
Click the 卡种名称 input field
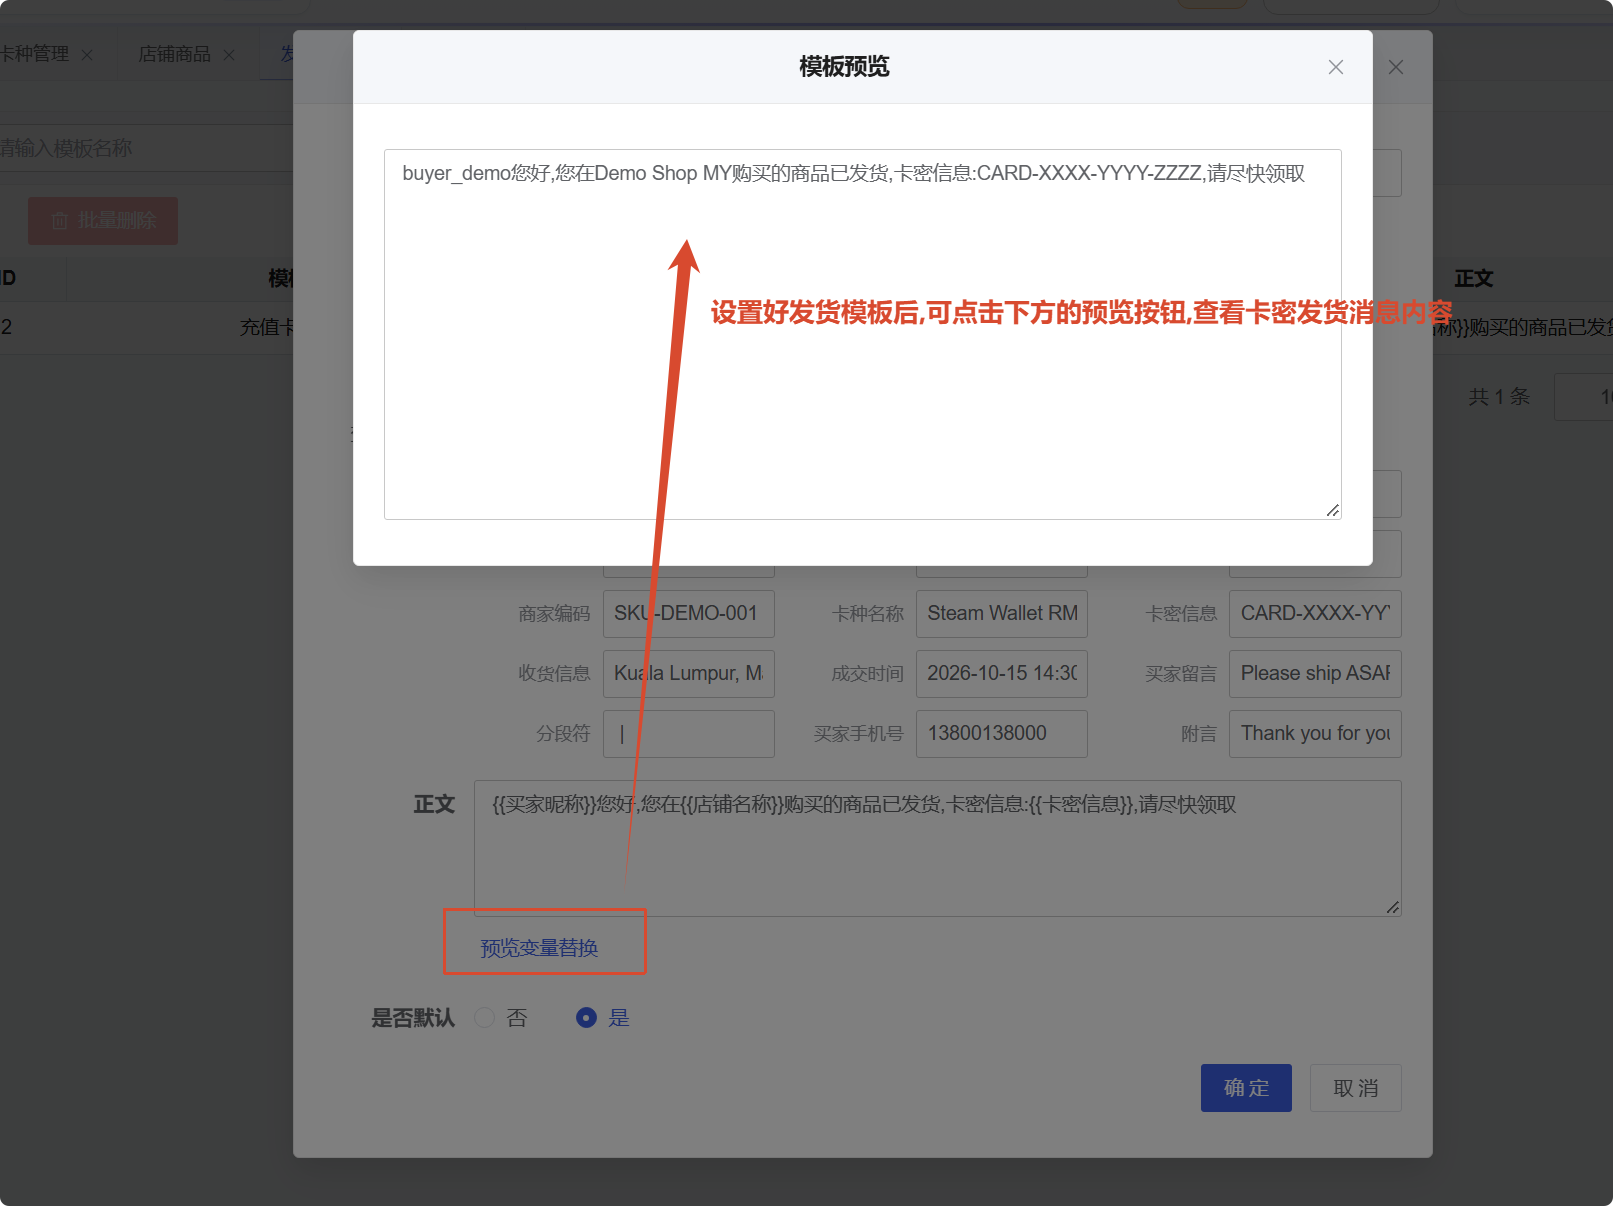coord(1001,614)
